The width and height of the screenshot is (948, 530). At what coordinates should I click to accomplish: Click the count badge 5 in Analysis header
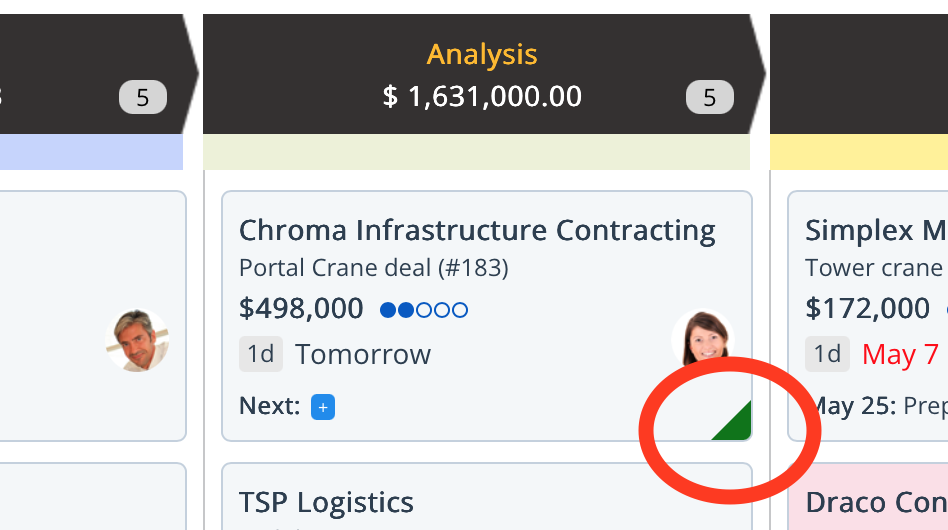[709, 97]
